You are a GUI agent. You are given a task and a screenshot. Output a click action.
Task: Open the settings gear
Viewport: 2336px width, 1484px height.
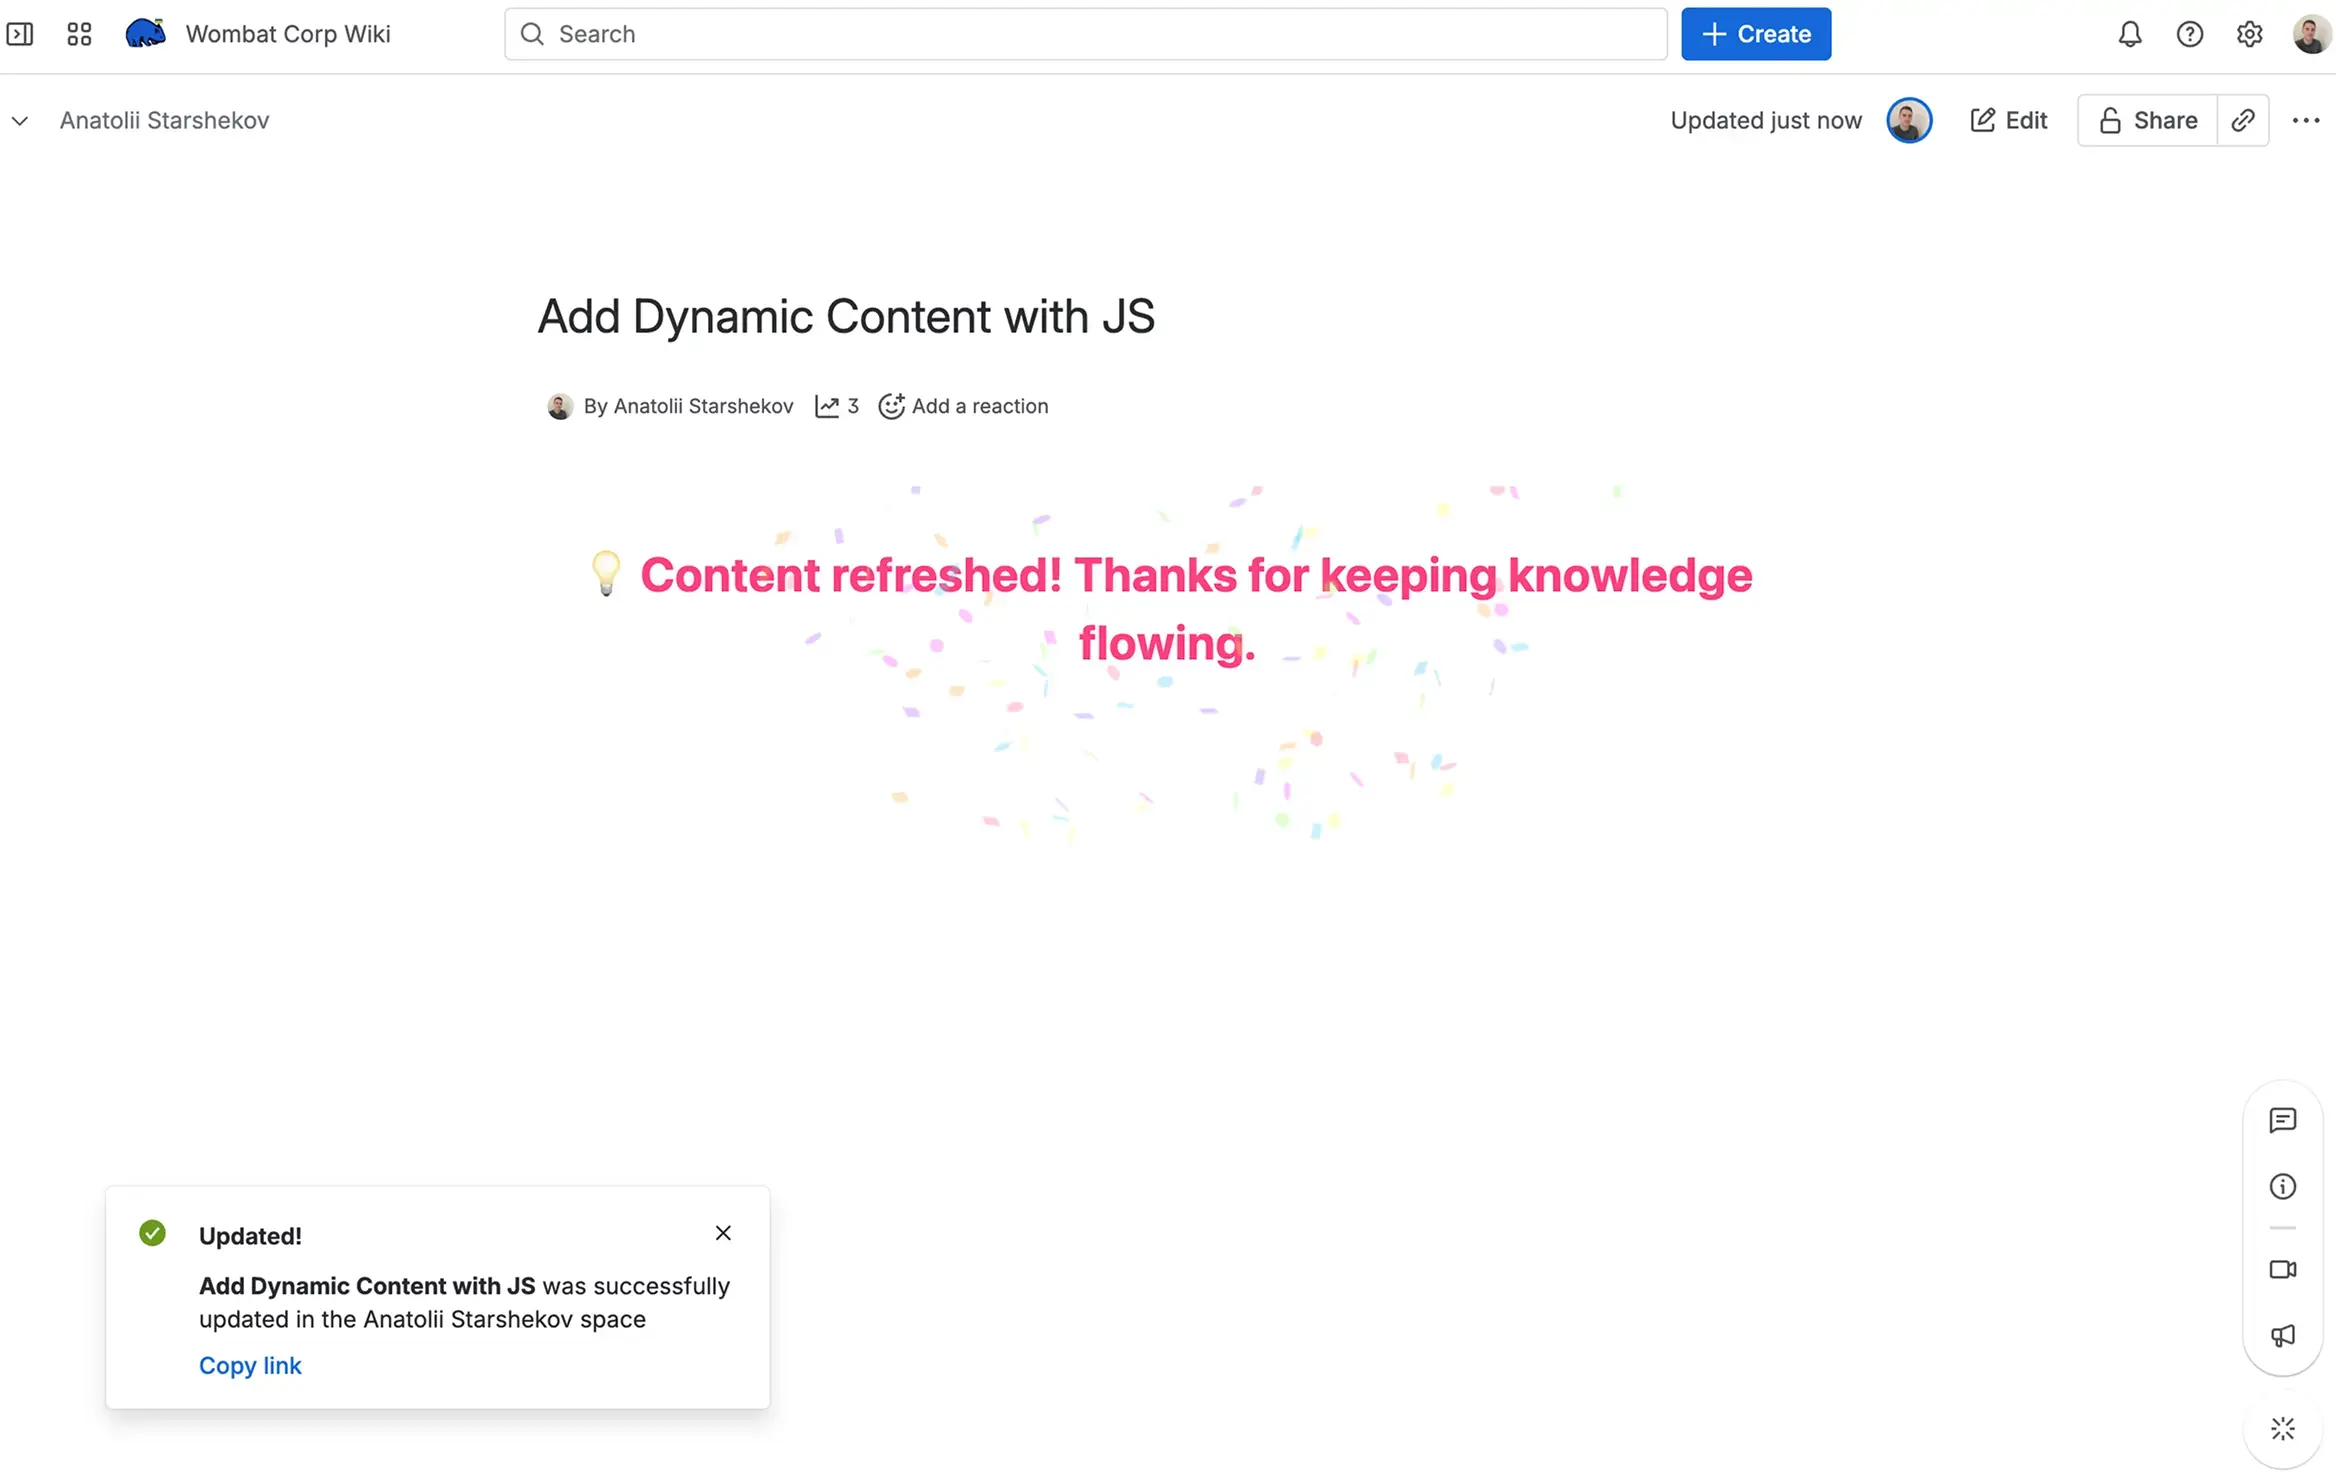2249,34
